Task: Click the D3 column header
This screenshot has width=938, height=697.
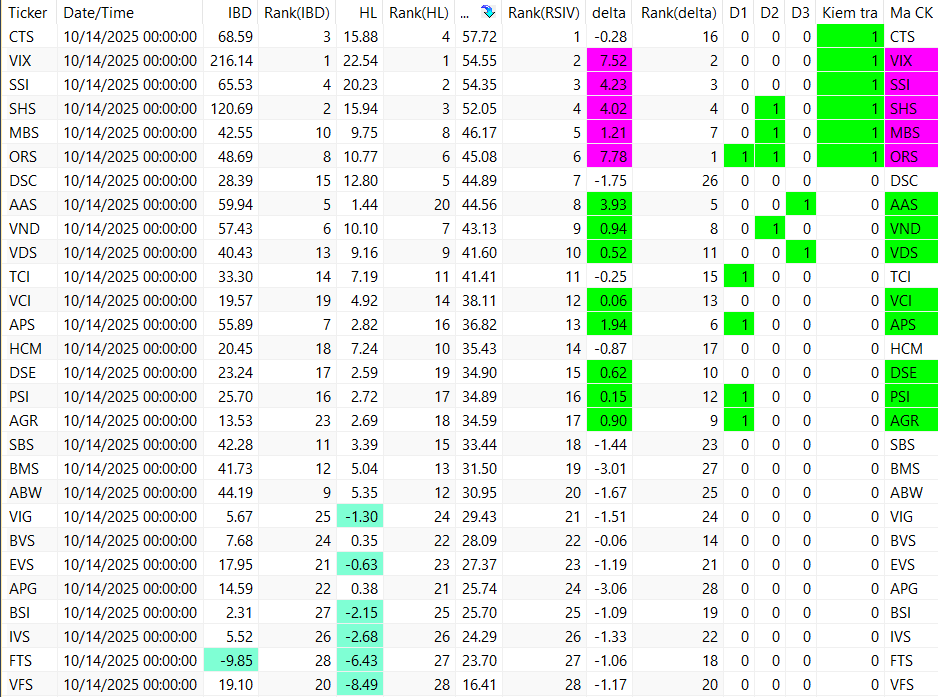Action: (x=800, y=13)
